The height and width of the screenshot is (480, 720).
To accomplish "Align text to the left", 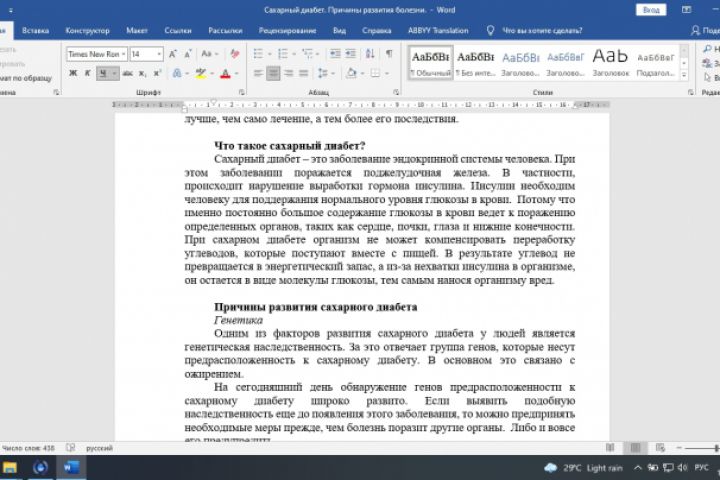I will coord(258,73).
